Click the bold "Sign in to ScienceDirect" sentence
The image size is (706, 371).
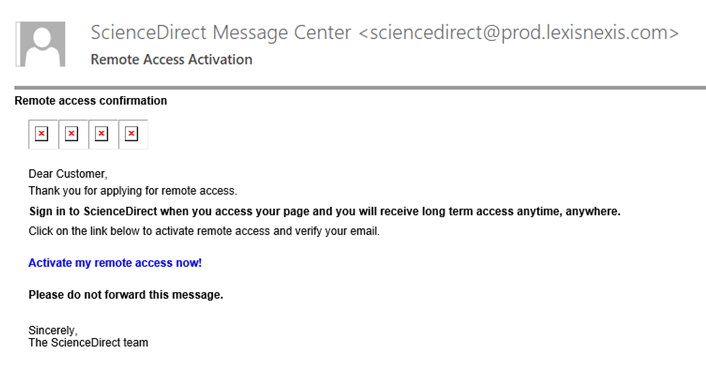tap(325, 211)
